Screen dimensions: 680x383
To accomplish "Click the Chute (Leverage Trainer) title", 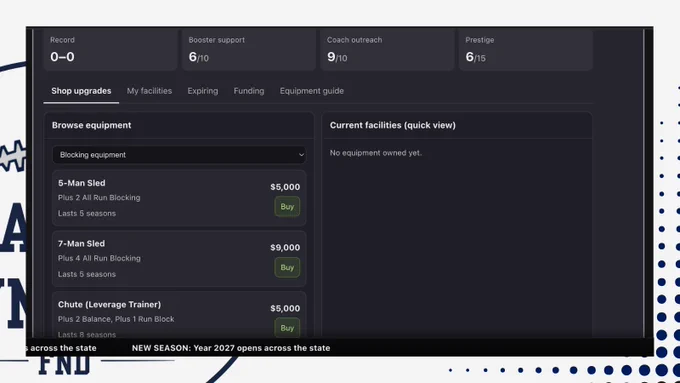I will pyautogui.click(x=109, y=304).
